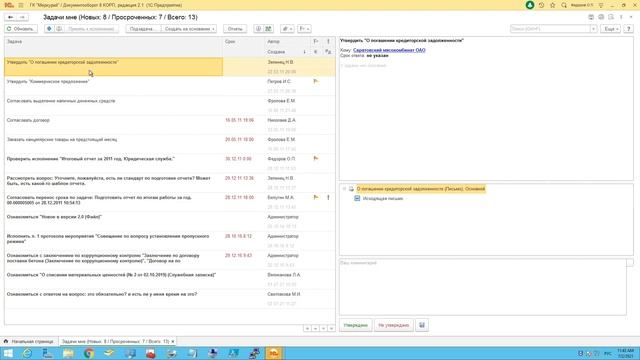Screen dimensions: 640x360
Task: Open the service options icon in the title bar
Action: click(601, 5)
